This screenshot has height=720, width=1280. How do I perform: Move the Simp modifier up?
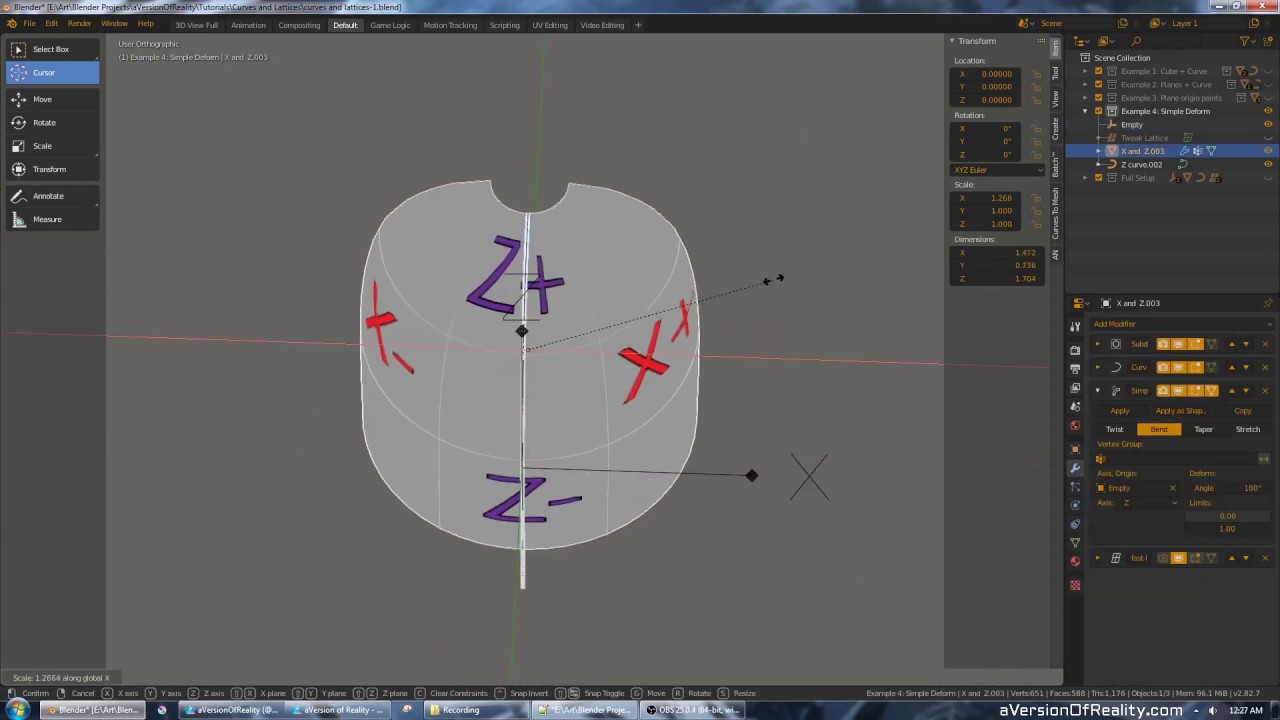coord(1231,390)
